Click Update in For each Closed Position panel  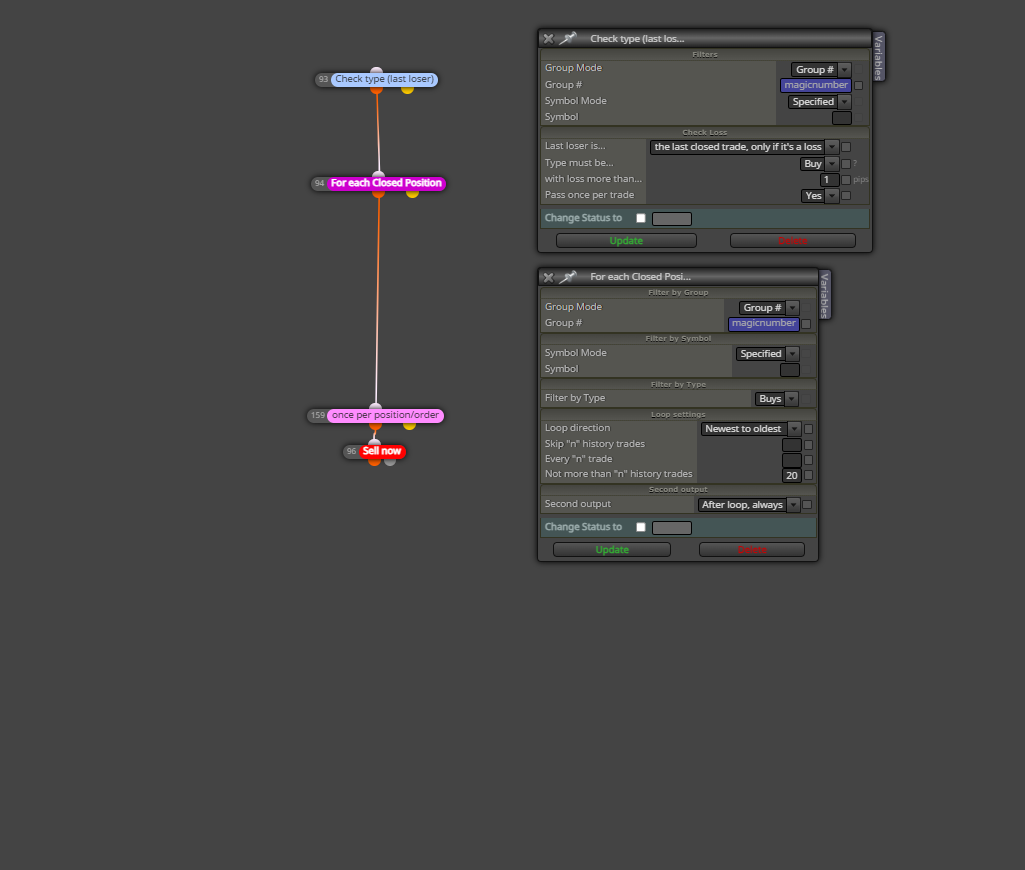(x=612, y=550)
